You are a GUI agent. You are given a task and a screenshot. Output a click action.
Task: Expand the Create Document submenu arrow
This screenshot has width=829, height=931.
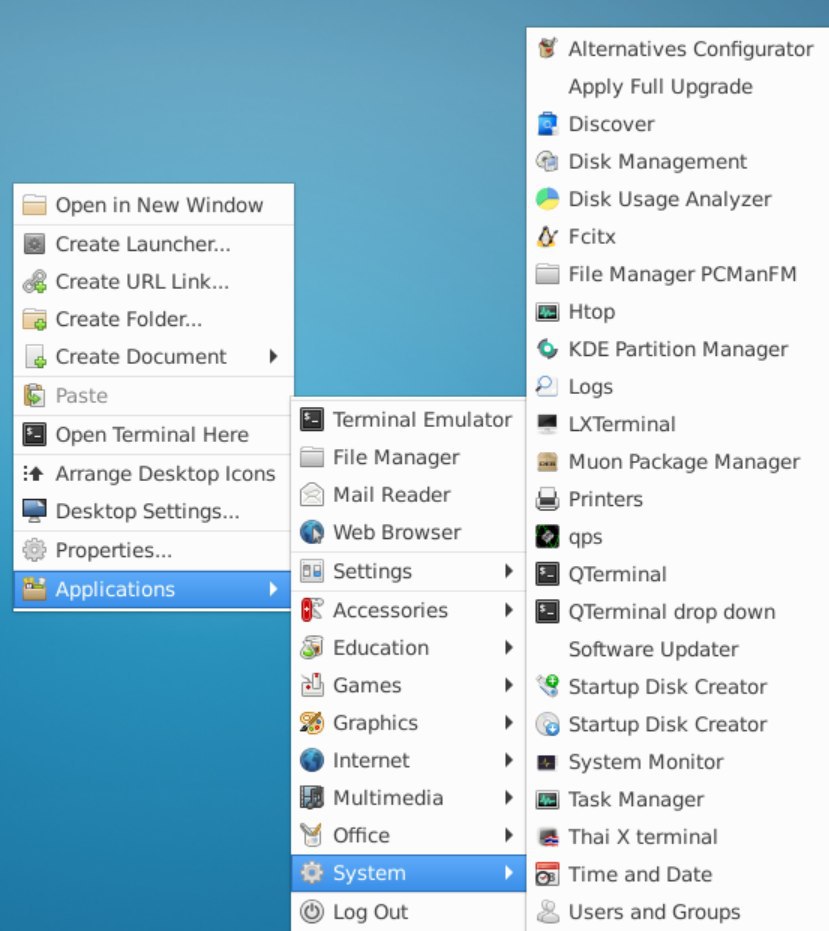(x=273, y=356)
